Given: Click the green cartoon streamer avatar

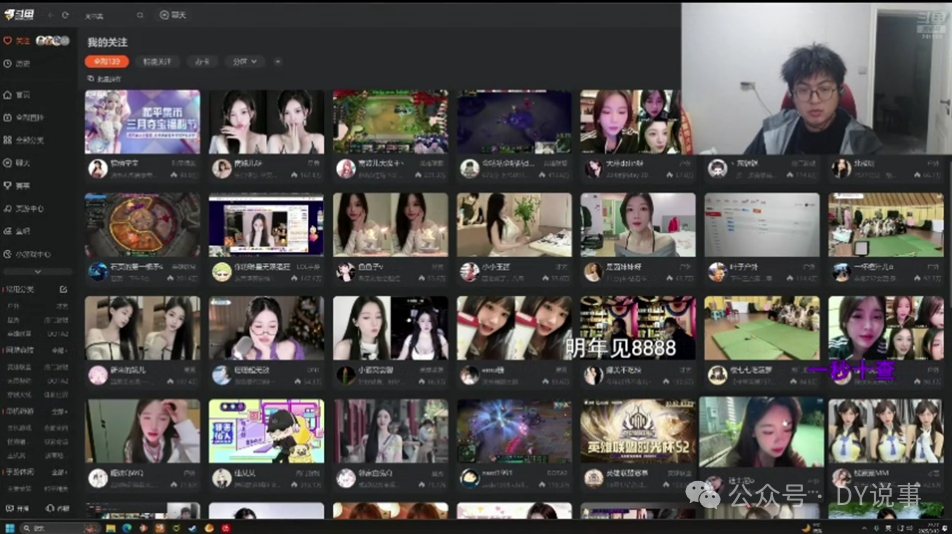Looking at the screenshot, I should pyautogui.click(x=222, y=272).
